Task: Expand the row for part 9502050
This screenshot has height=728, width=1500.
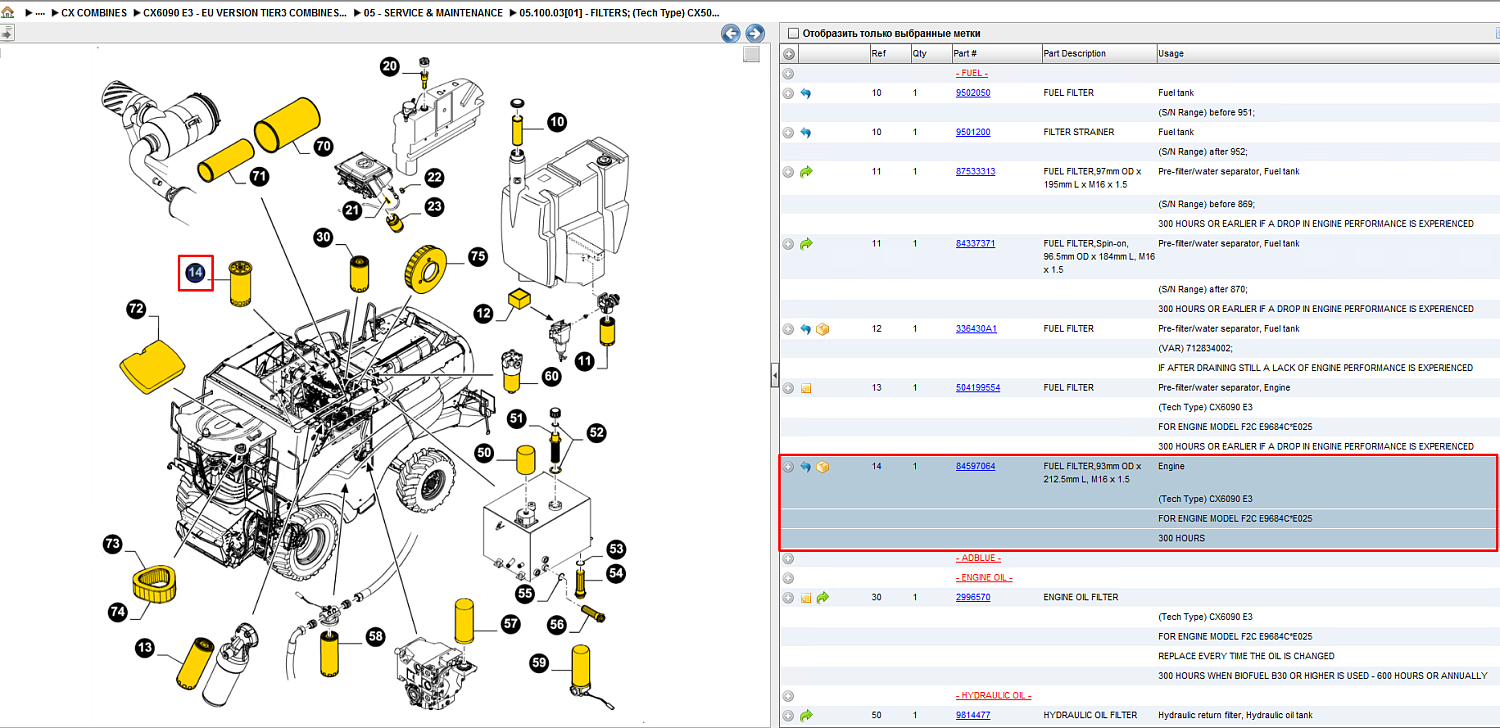Action: click(x=788, y=93)
